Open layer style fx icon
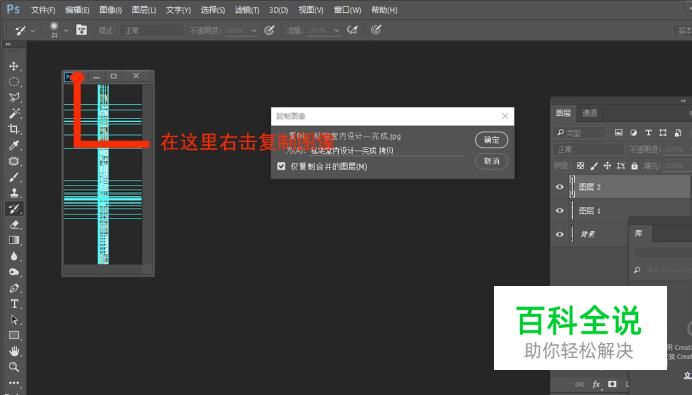 coord(596,384)
